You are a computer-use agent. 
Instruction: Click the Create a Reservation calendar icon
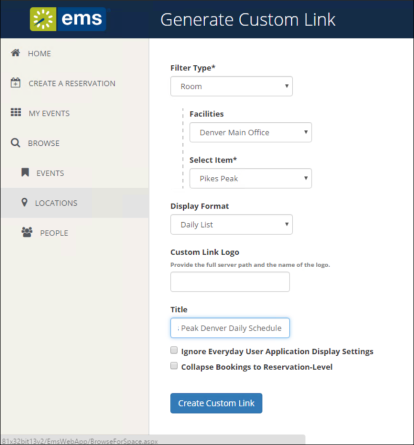pos(15,83)
